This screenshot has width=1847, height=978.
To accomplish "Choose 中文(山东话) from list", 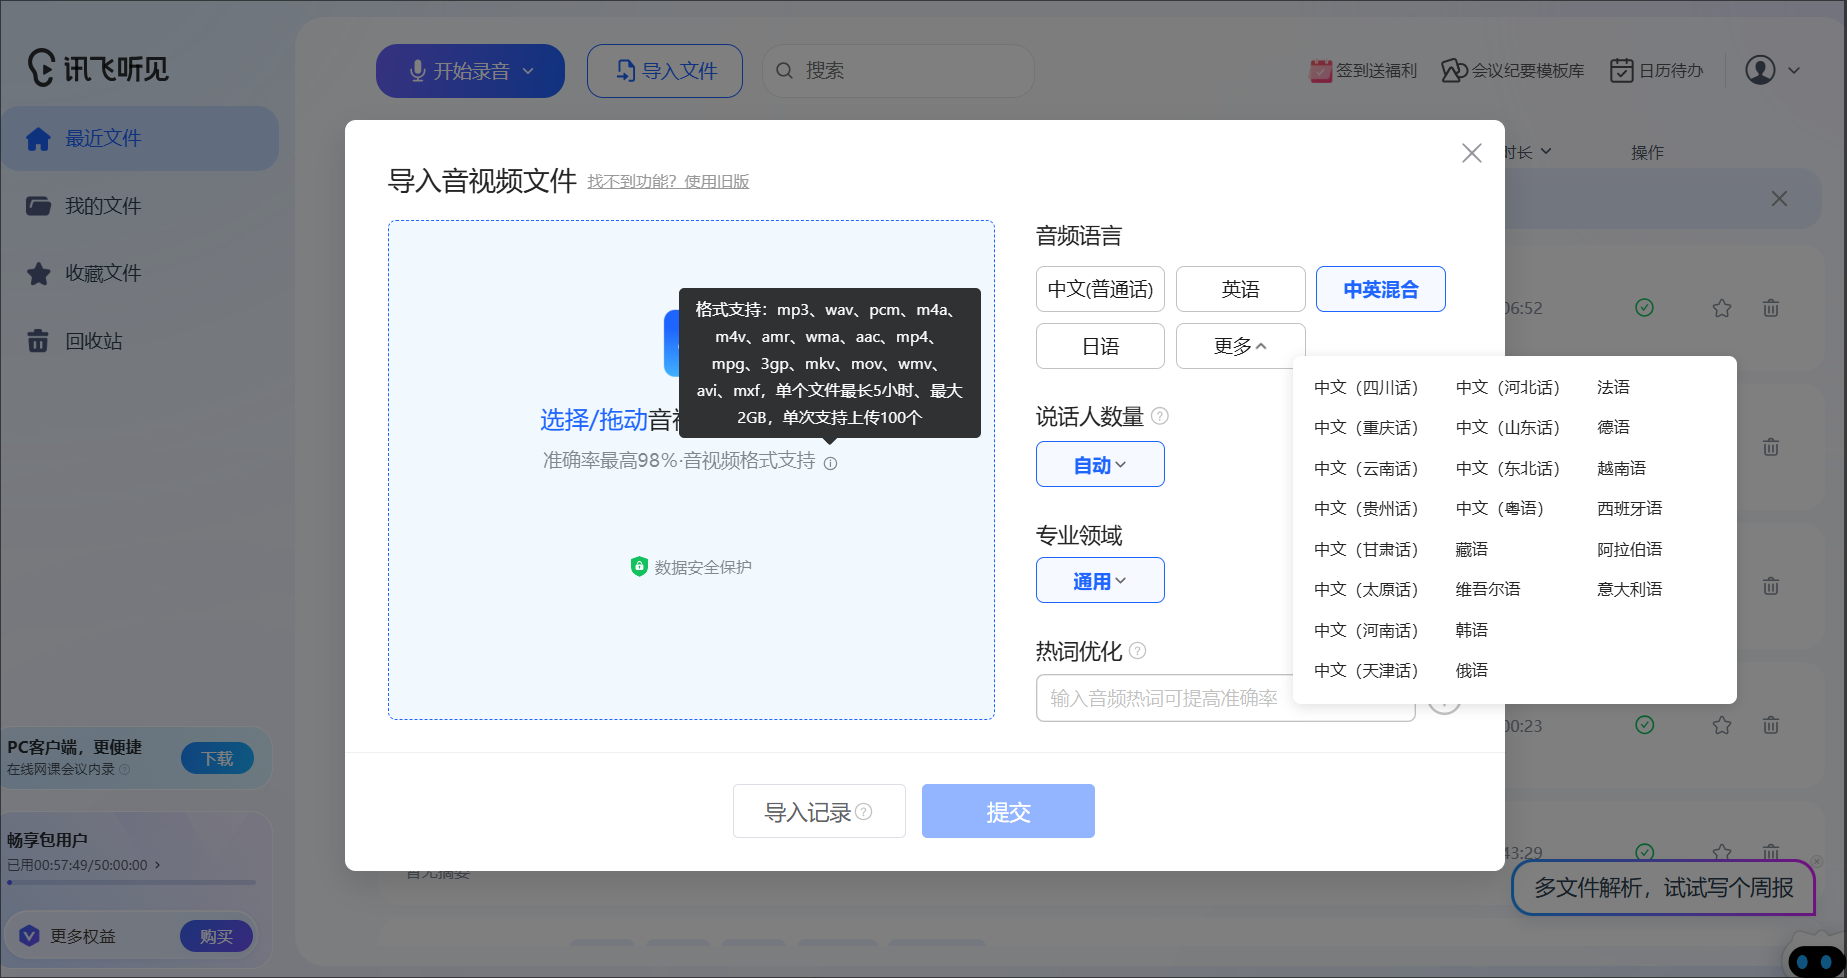I will (1508, 427).
